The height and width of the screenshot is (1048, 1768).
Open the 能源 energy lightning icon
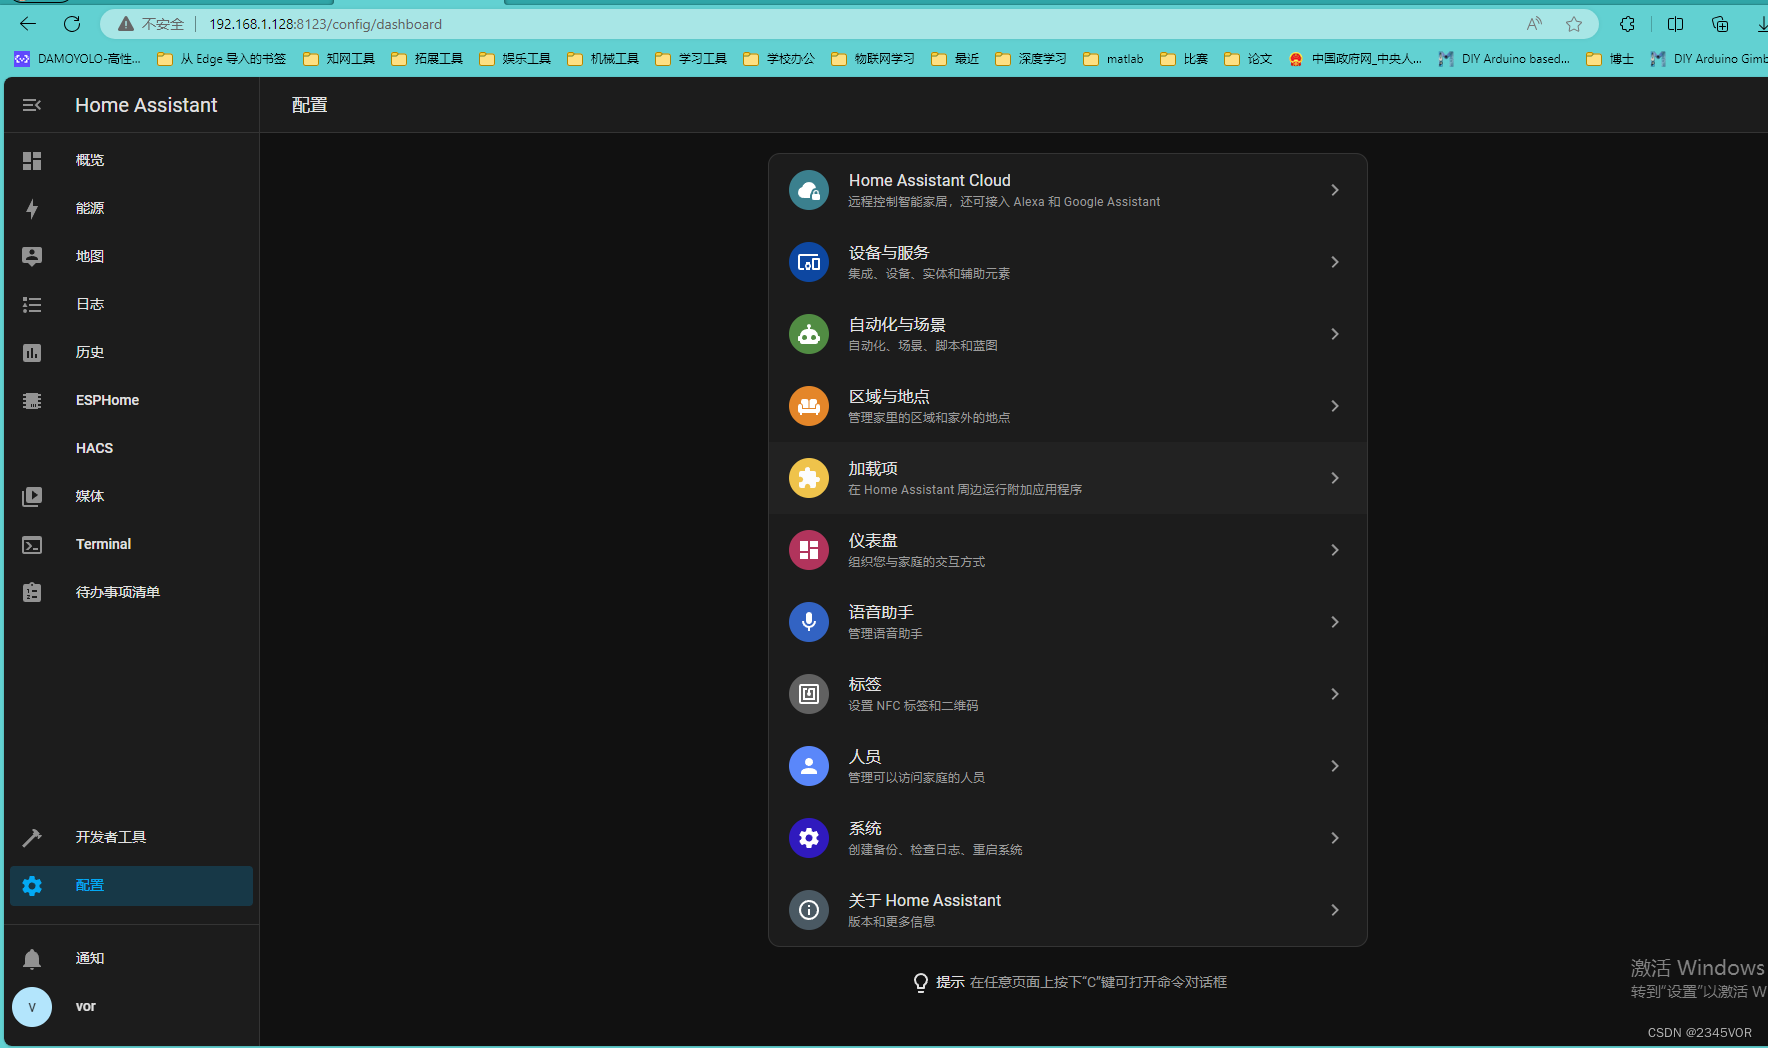click(x=32, y=208)
